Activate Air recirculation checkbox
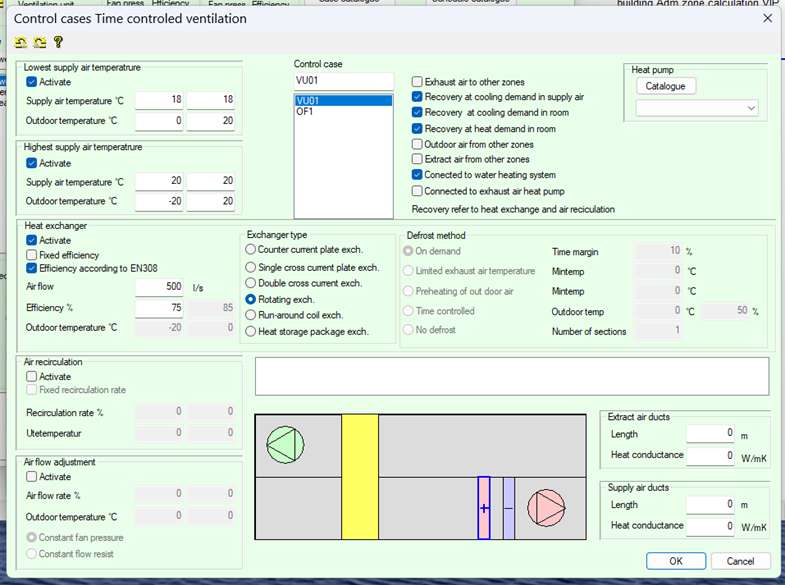 point(32,377)
